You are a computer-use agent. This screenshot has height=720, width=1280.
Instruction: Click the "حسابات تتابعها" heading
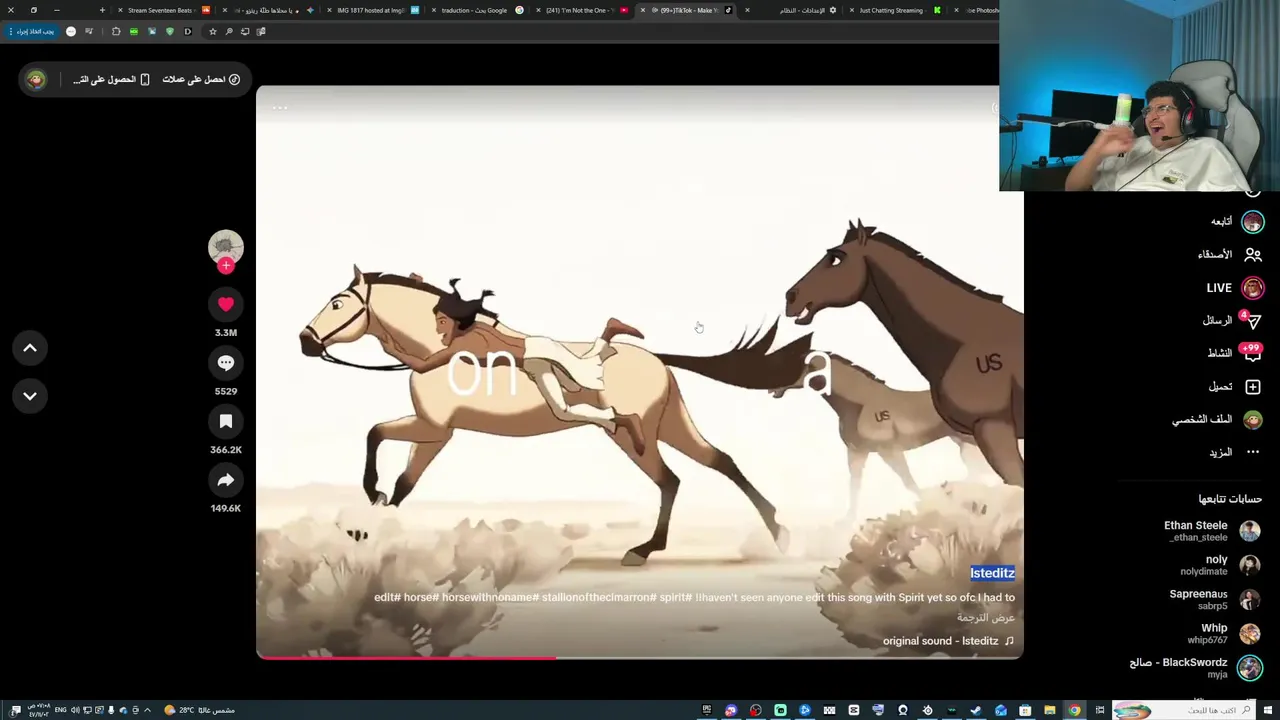pyautogui.click(x=1230, y=499)
